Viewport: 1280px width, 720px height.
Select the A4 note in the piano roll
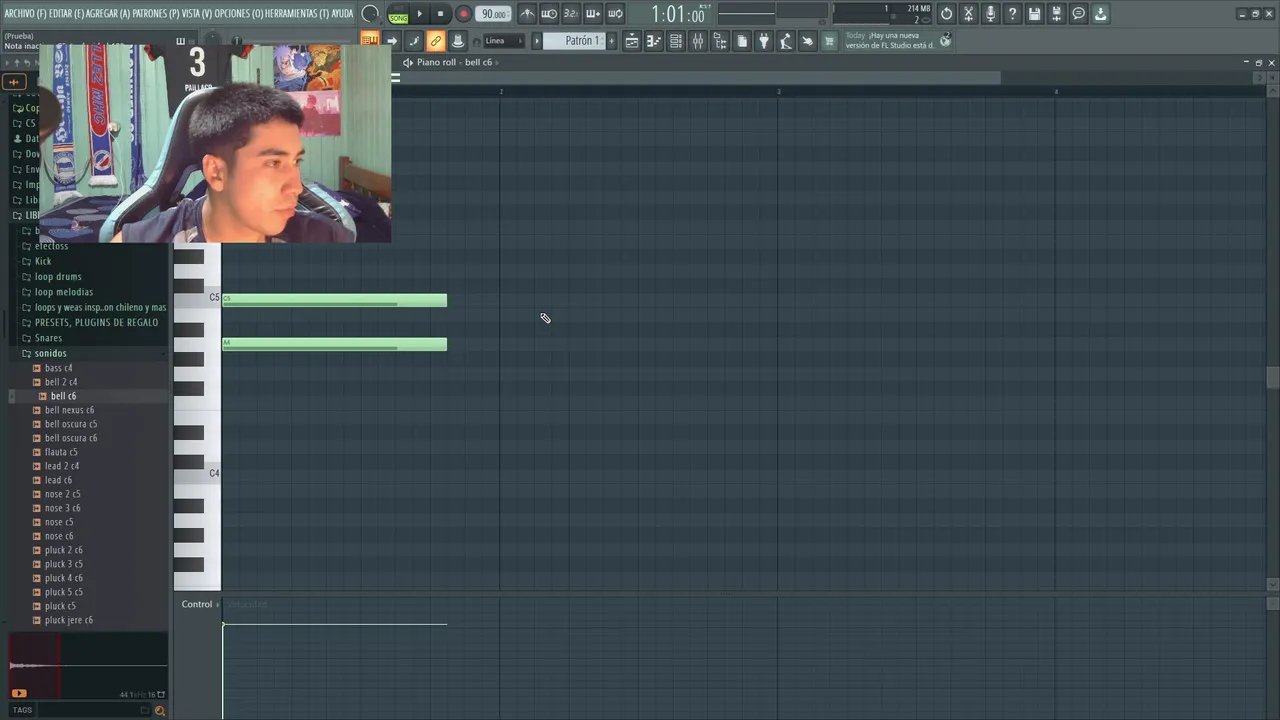click(x=334, y=344)
